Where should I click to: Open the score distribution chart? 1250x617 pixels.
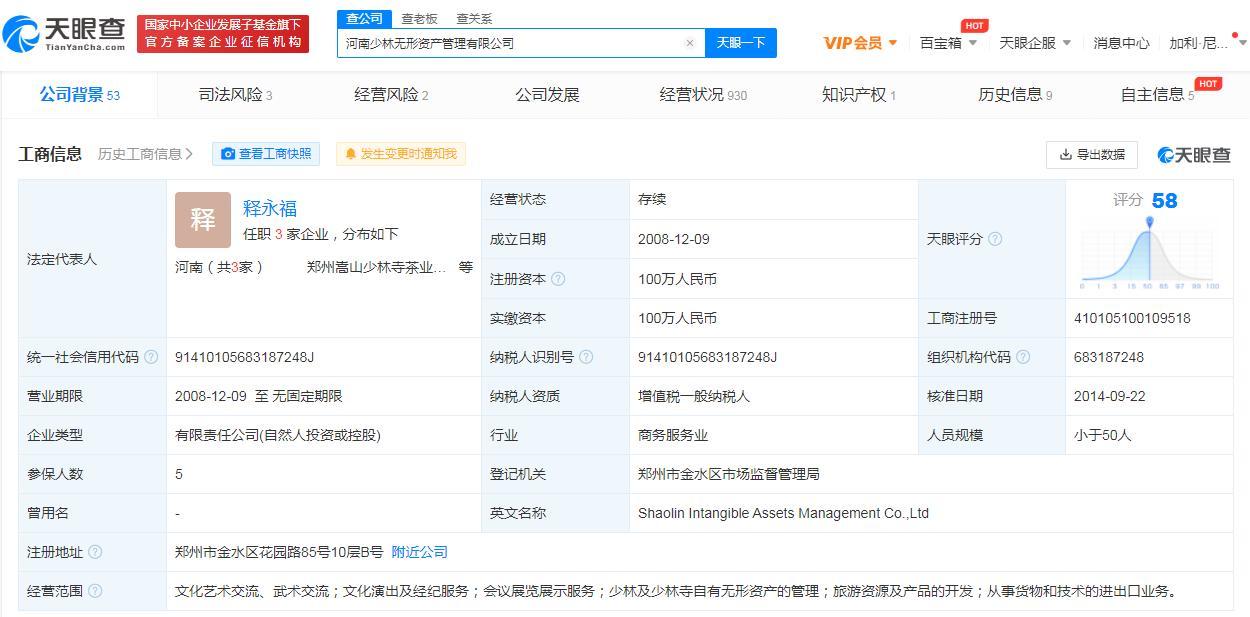point(1150,252)
